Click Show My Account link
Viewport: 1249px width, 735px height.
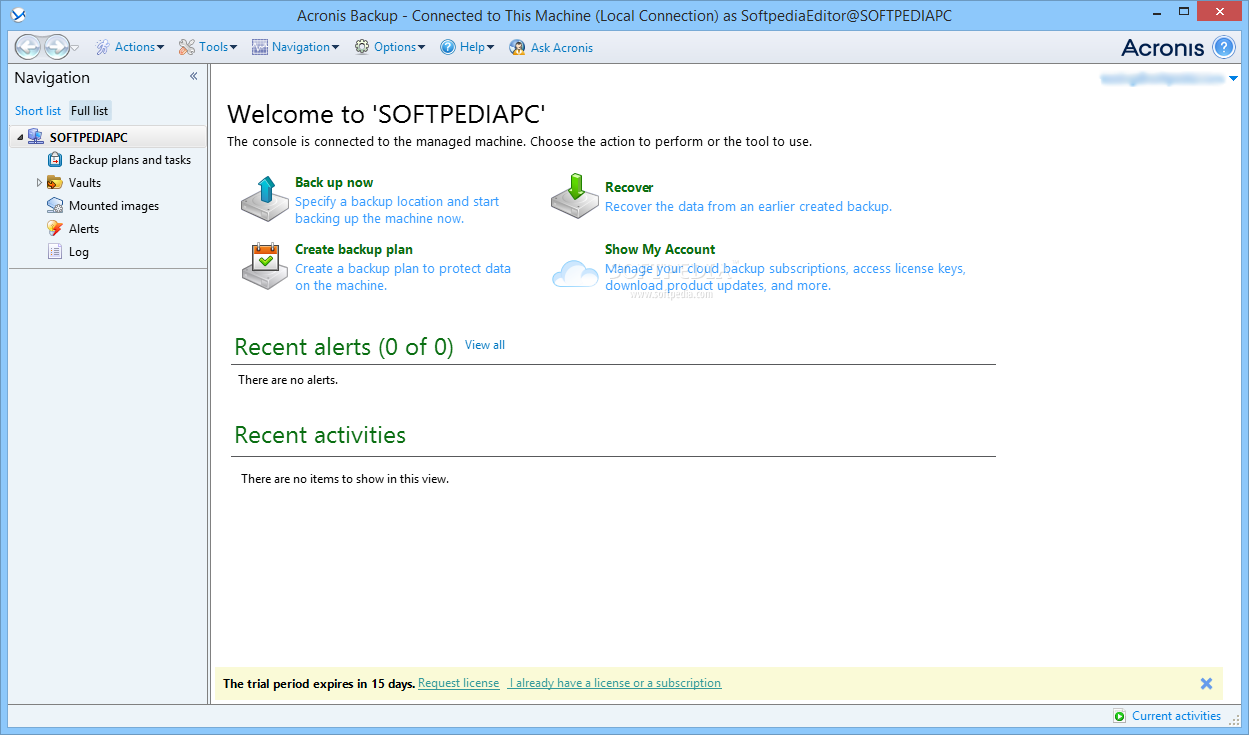coord(660,250)
